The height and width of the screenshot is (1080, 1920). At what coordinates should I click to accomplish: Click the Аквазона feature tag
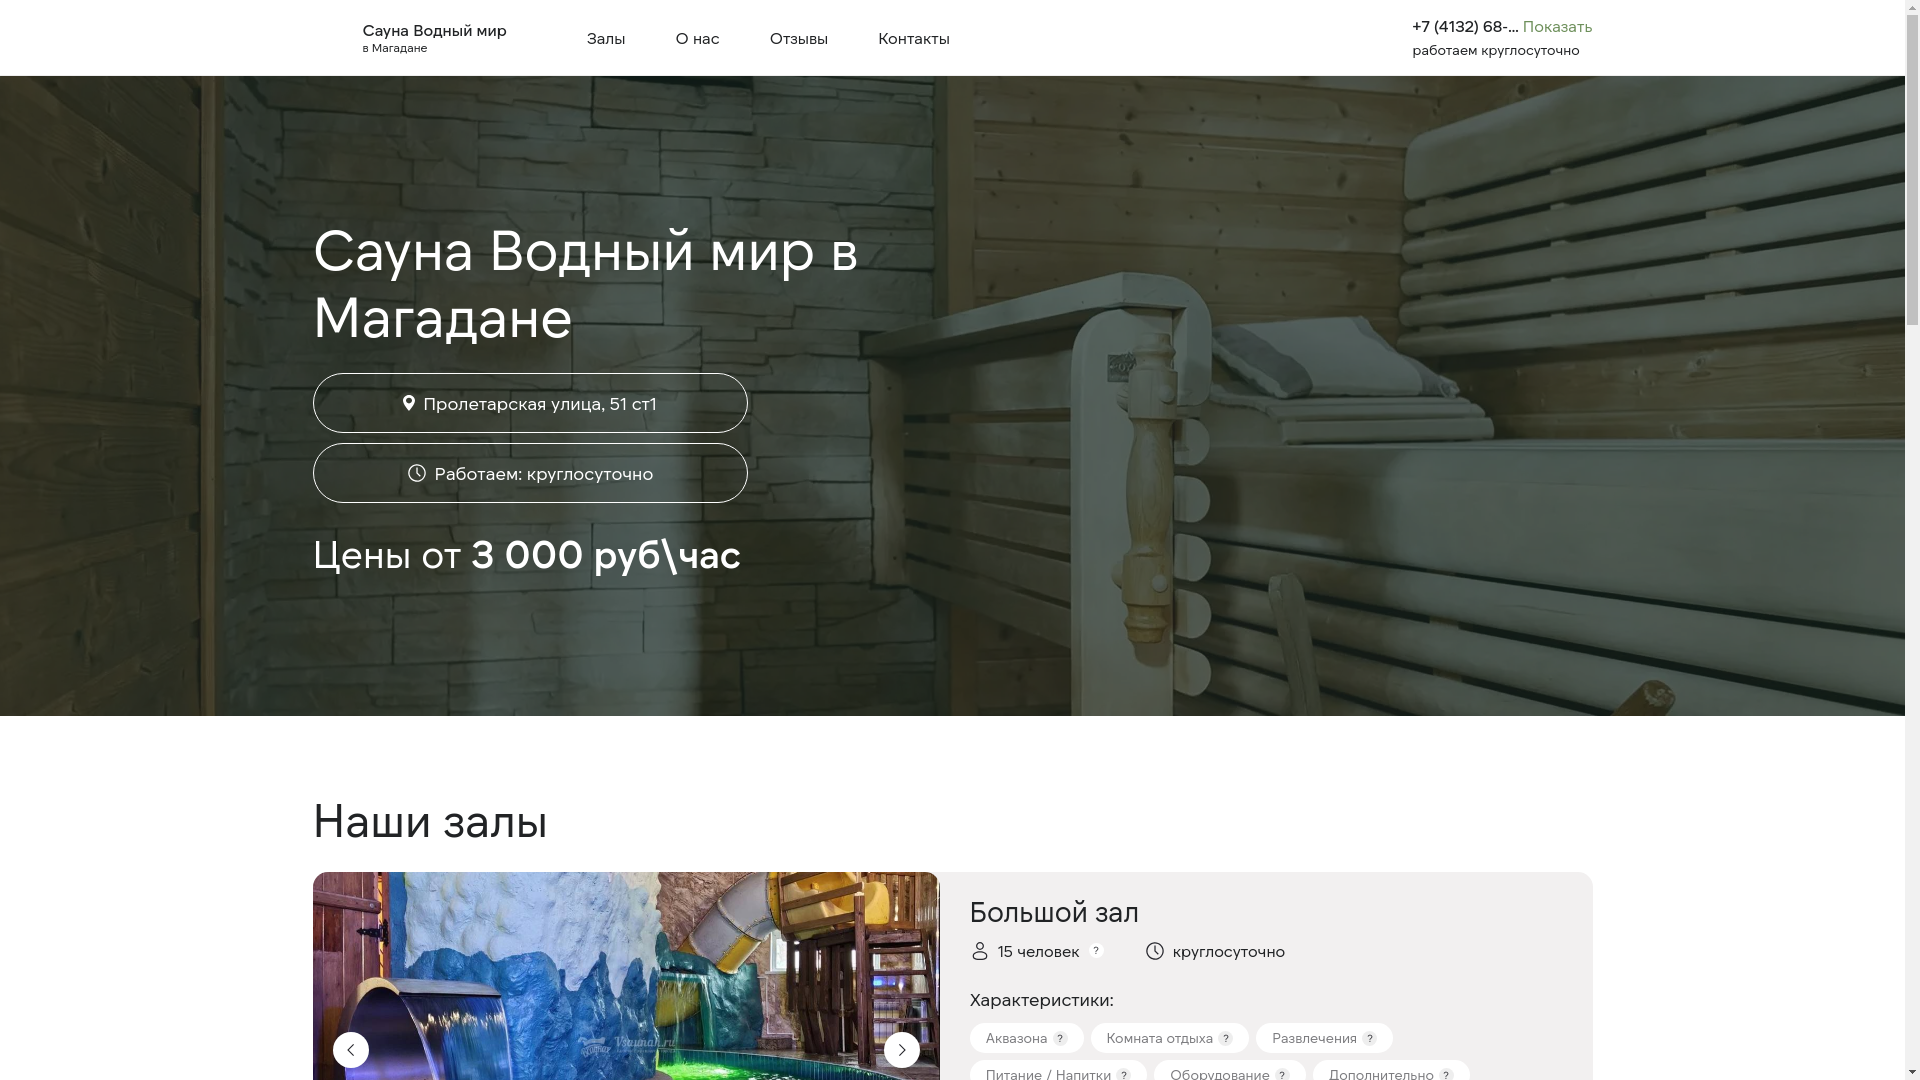[x=1026, y=1038]
